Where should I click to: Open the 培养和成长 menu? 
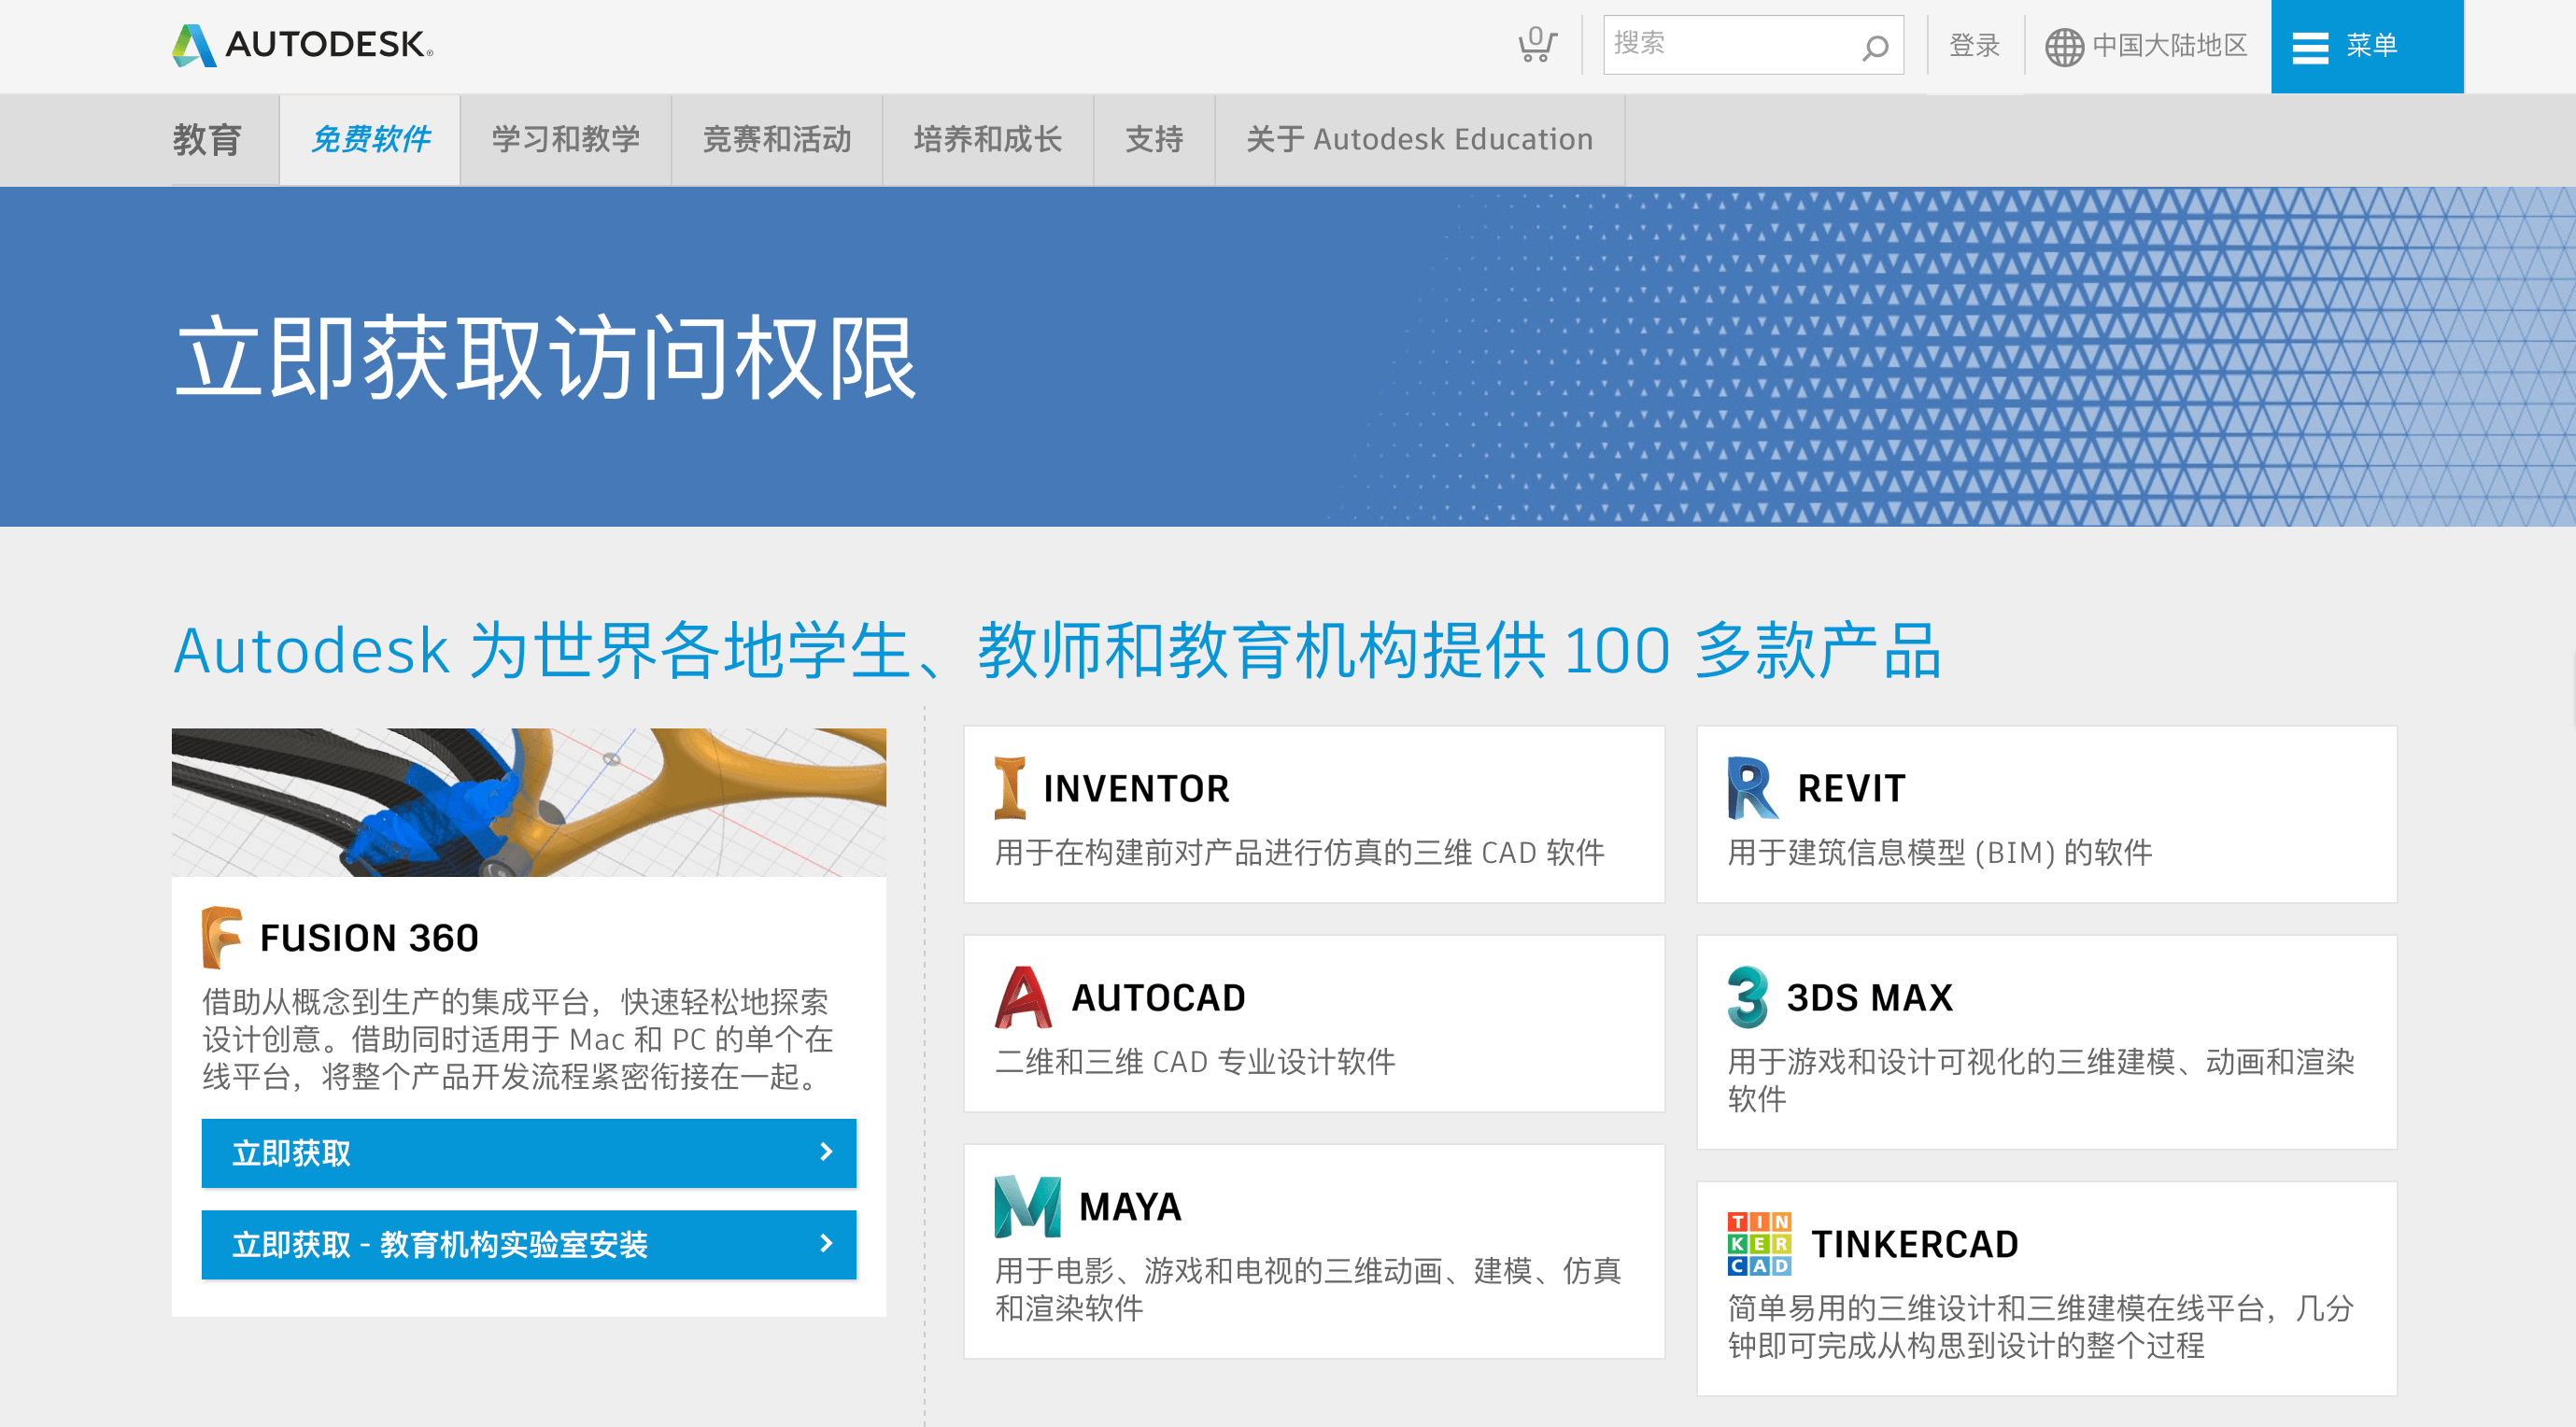(x=988, y=139)
